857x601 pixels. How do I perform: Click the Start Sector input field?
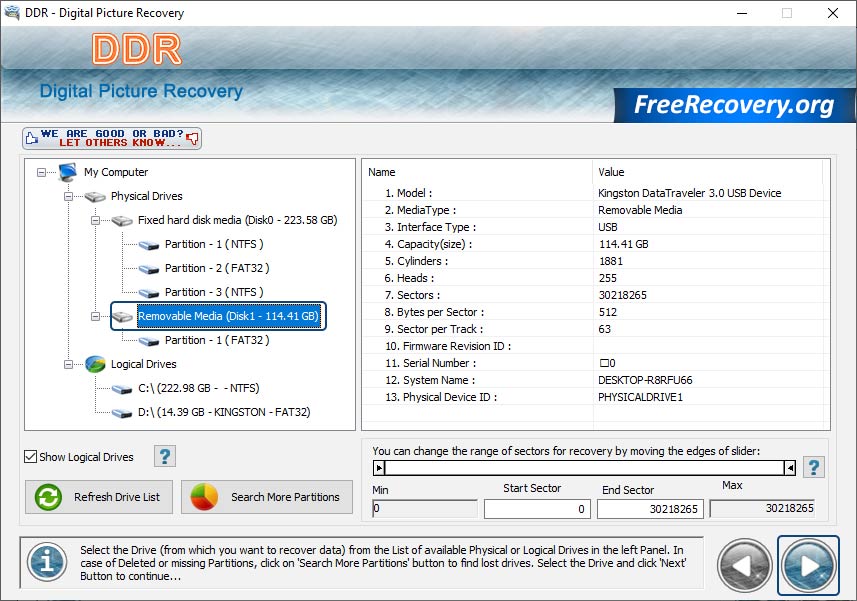point(537,509)
